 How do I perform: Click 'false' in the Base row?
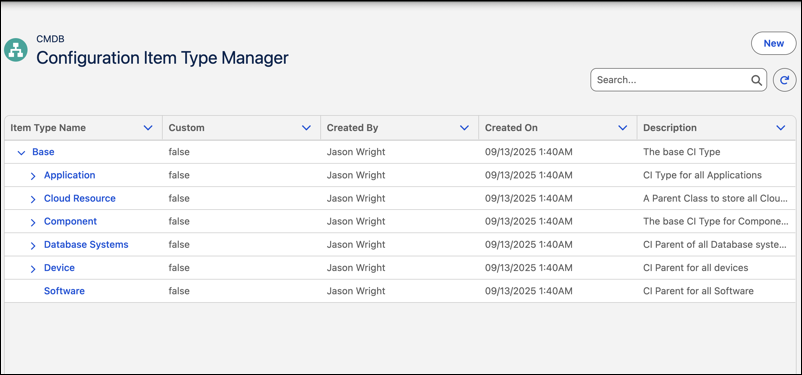point(179,152)
